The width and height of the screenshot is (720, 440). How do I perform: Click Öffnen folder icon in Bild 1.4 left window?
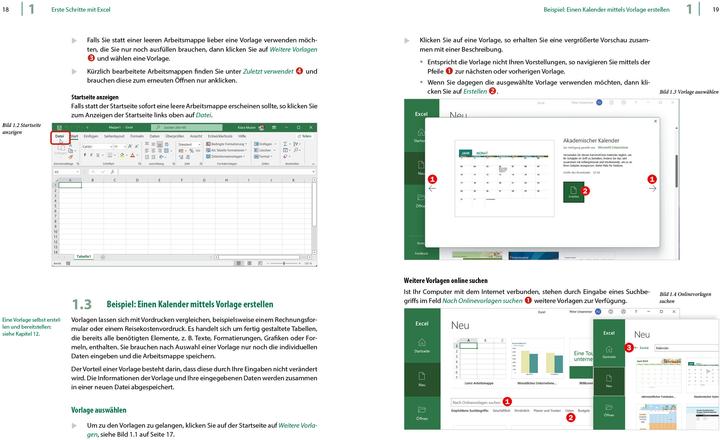tap(422, 412)
